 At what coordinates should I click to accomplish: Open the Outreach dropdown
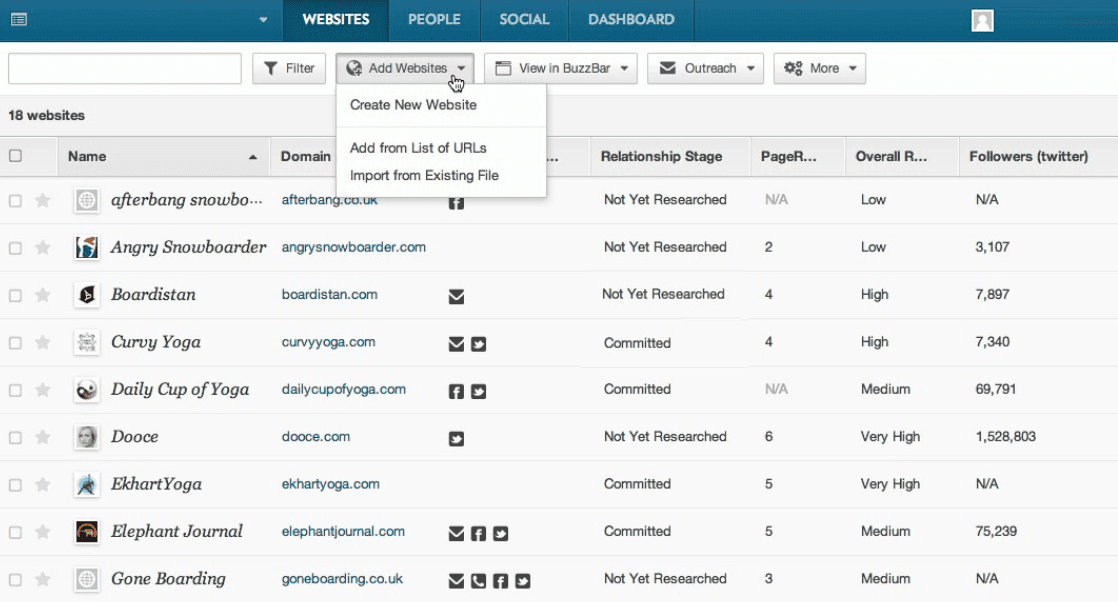[705, 68]
